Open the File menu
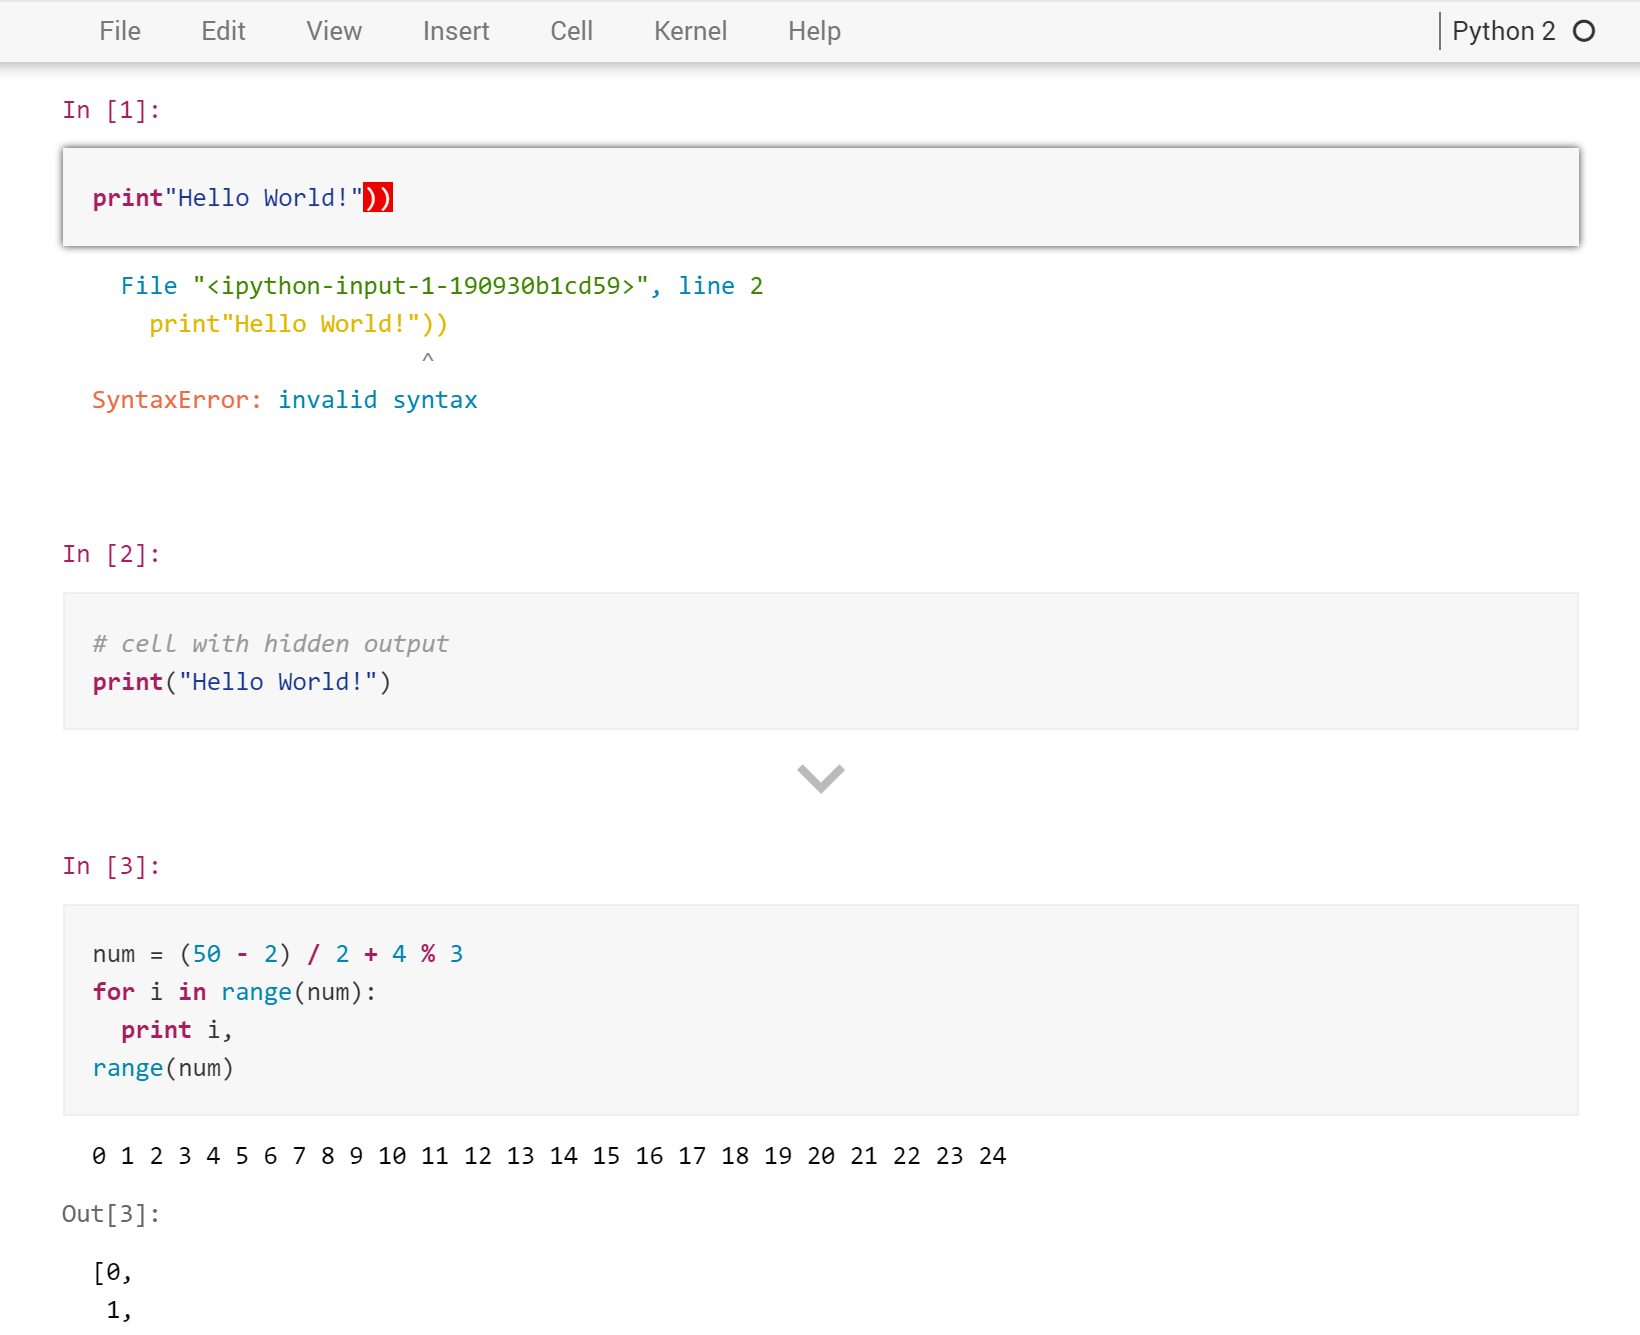 [x=120, y=31]
